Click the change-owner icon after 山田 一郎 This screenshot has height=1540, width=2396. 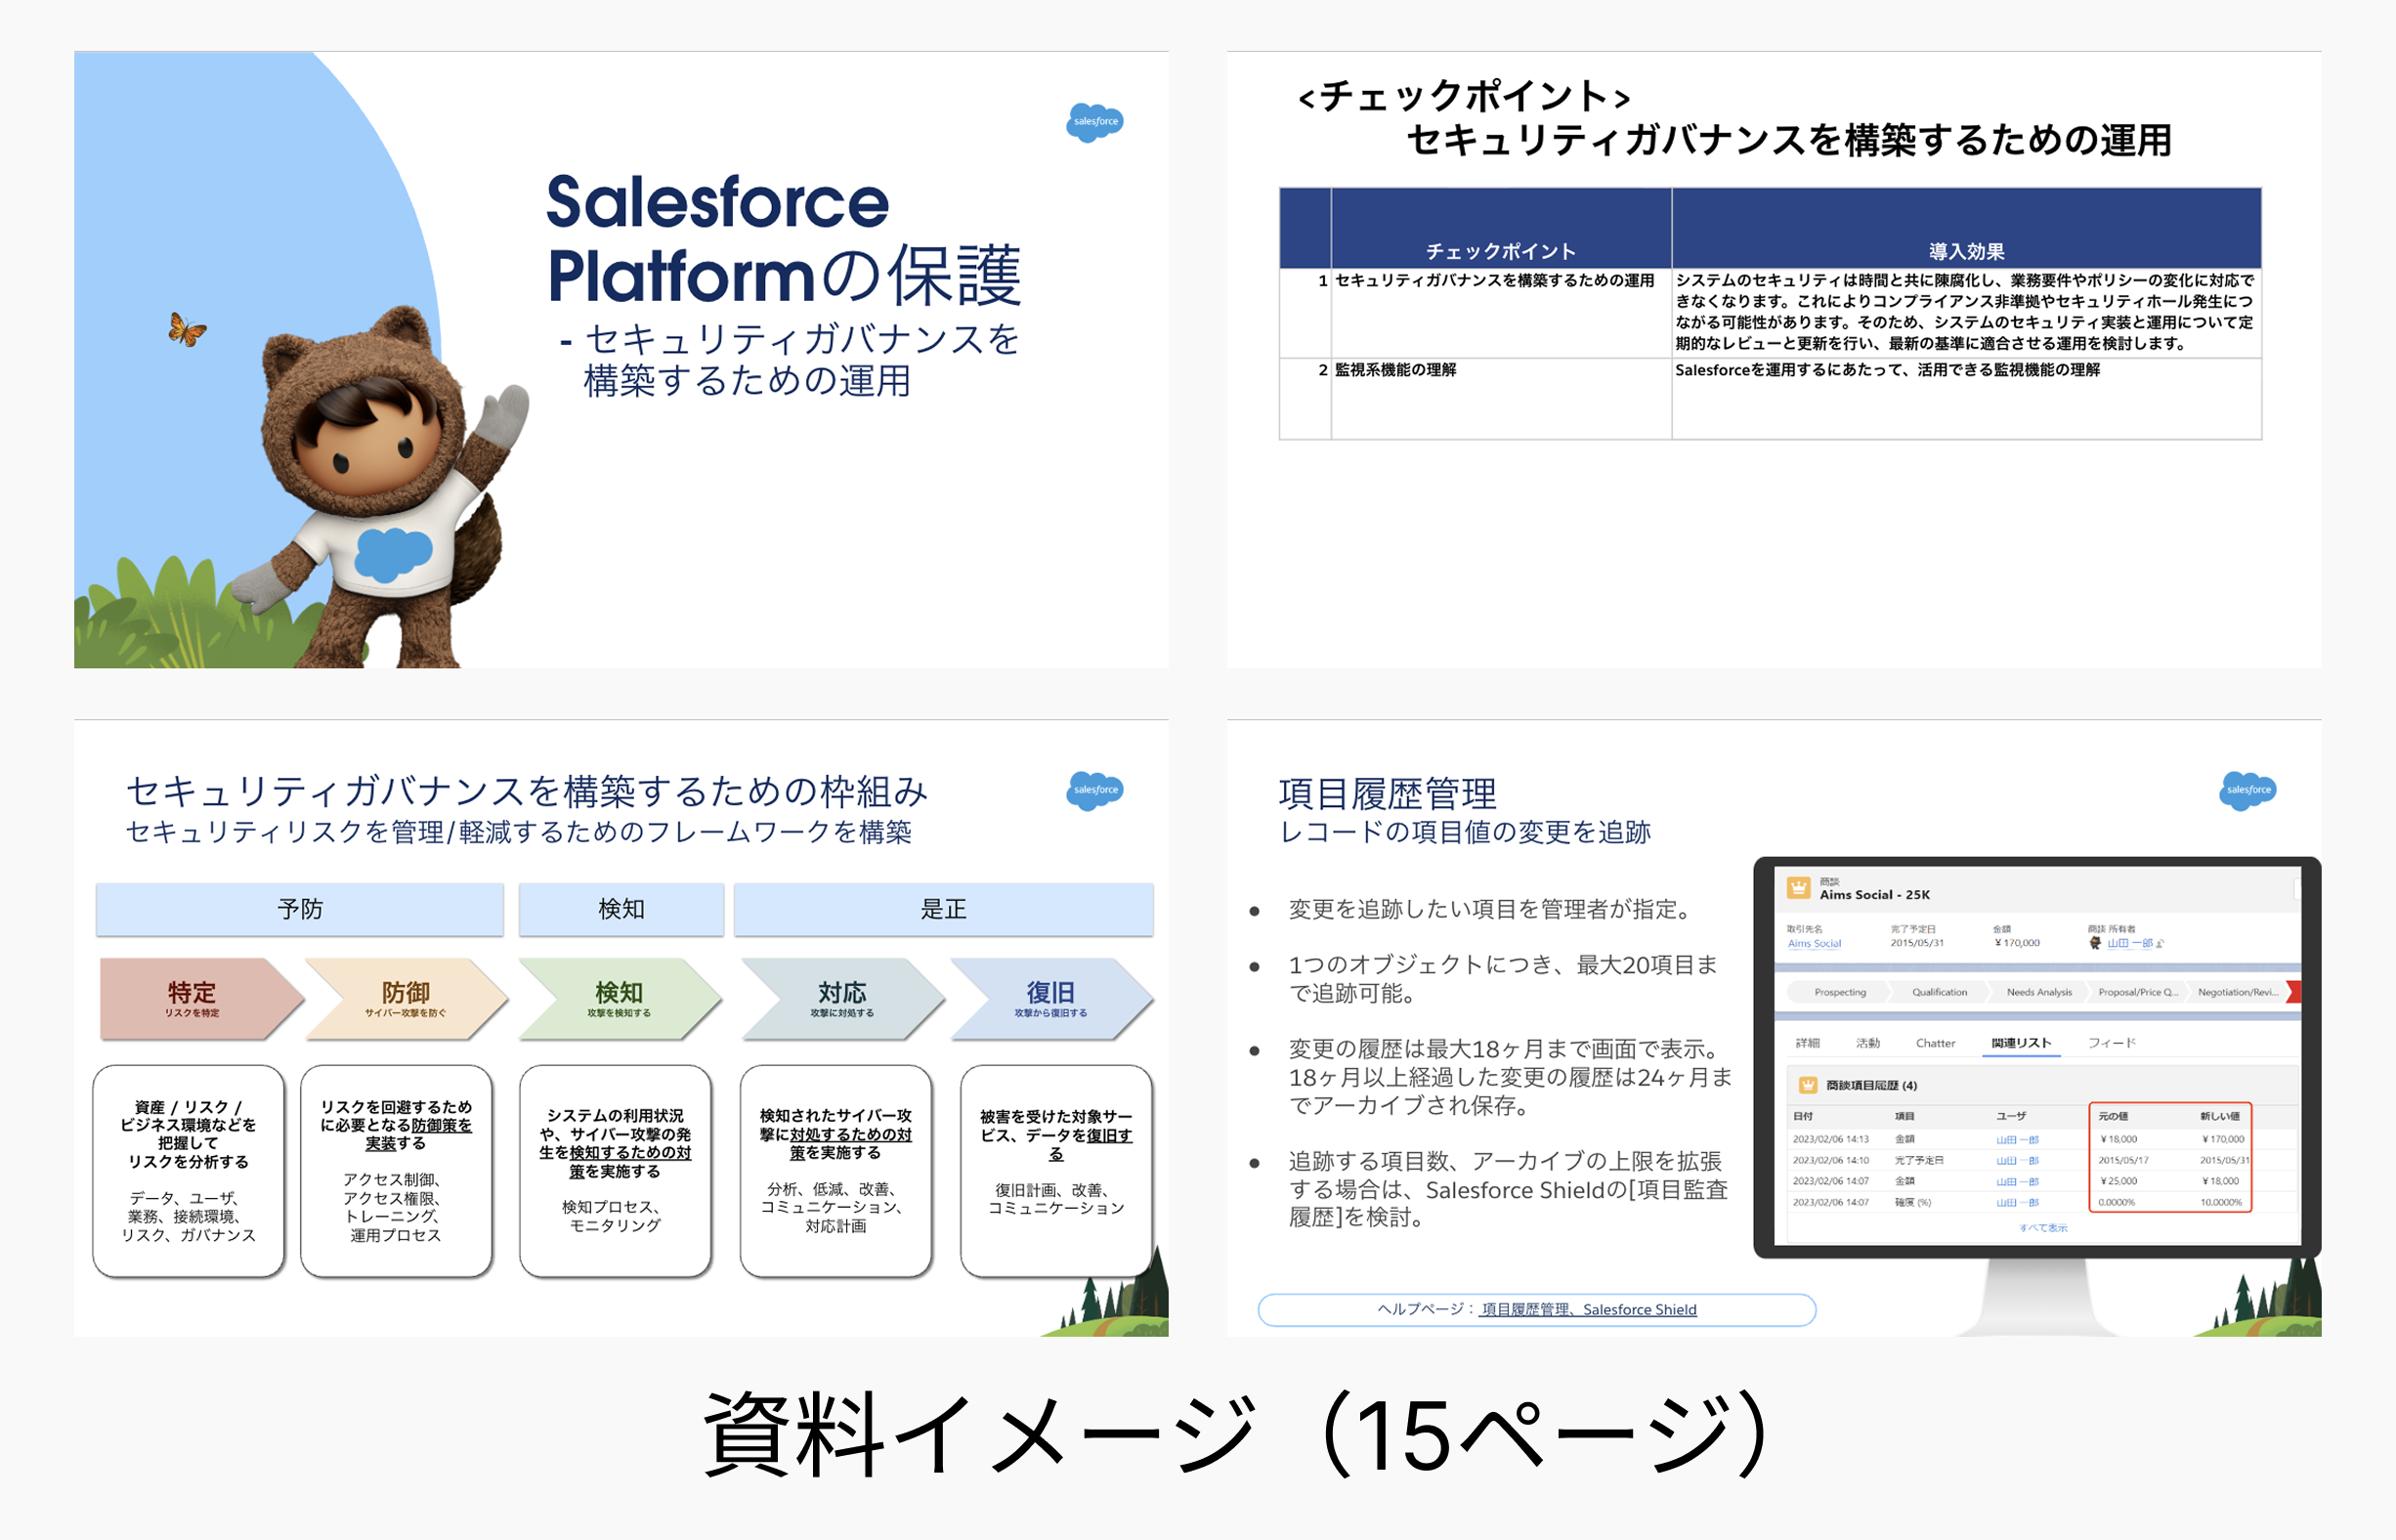click(2160, 943)
